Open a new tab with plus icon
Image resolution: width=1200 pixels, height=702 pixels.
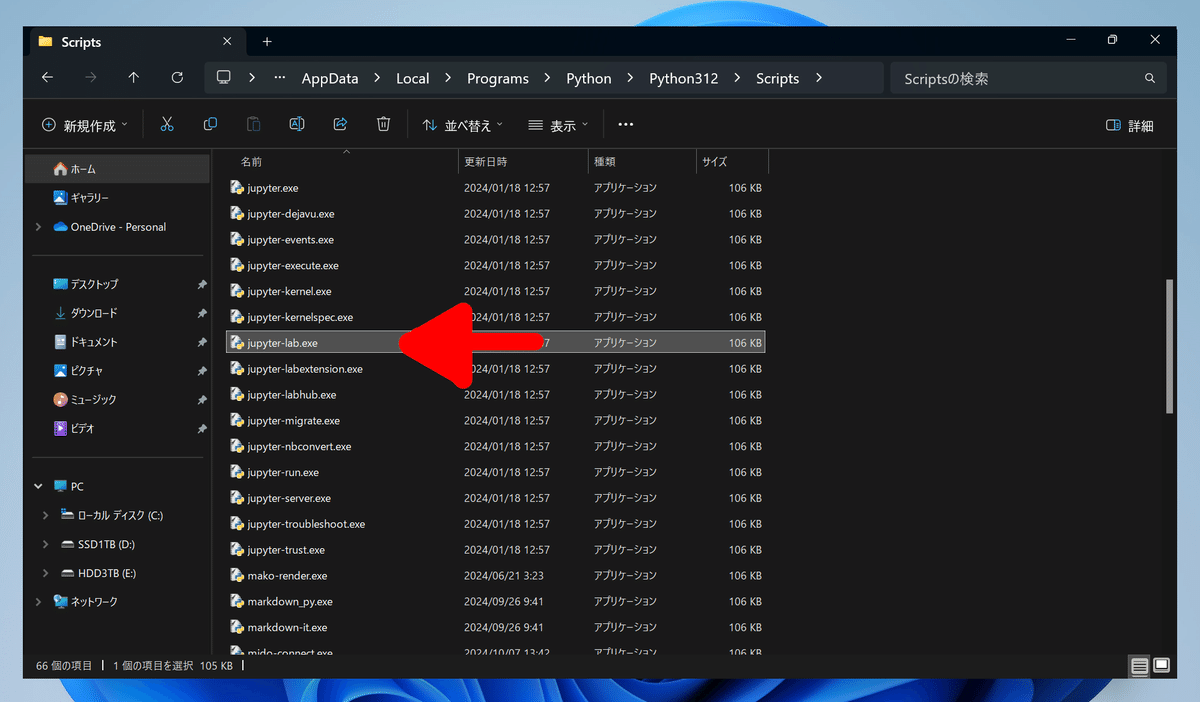click(x=267, y=41)
